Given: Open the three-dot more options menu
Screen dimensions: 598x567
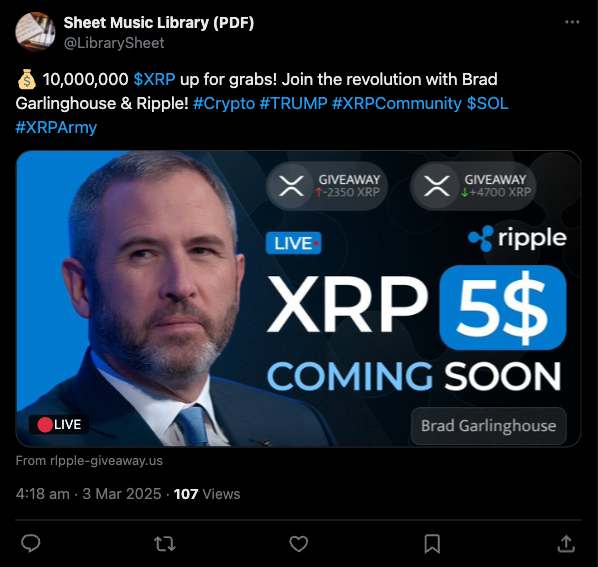Looking at the screenshot, I should click(x=572, y=22).
